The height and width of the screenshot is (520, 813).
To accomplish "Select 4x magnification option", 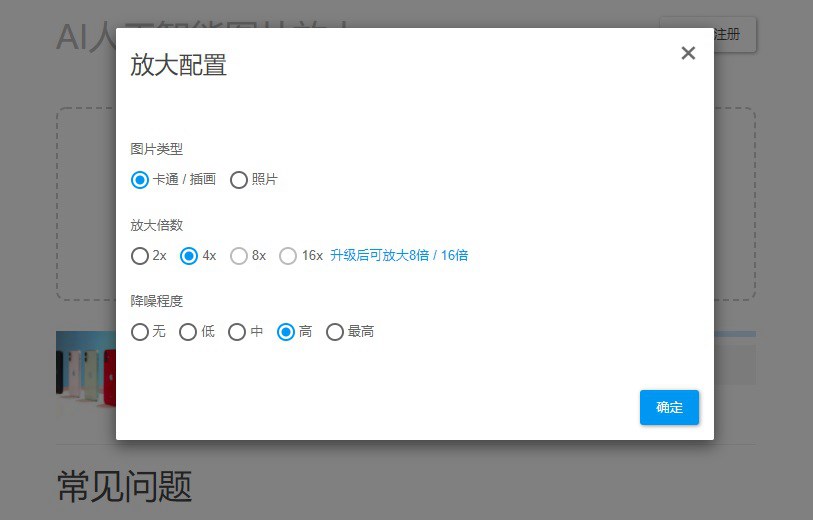I will coord(189,256).
